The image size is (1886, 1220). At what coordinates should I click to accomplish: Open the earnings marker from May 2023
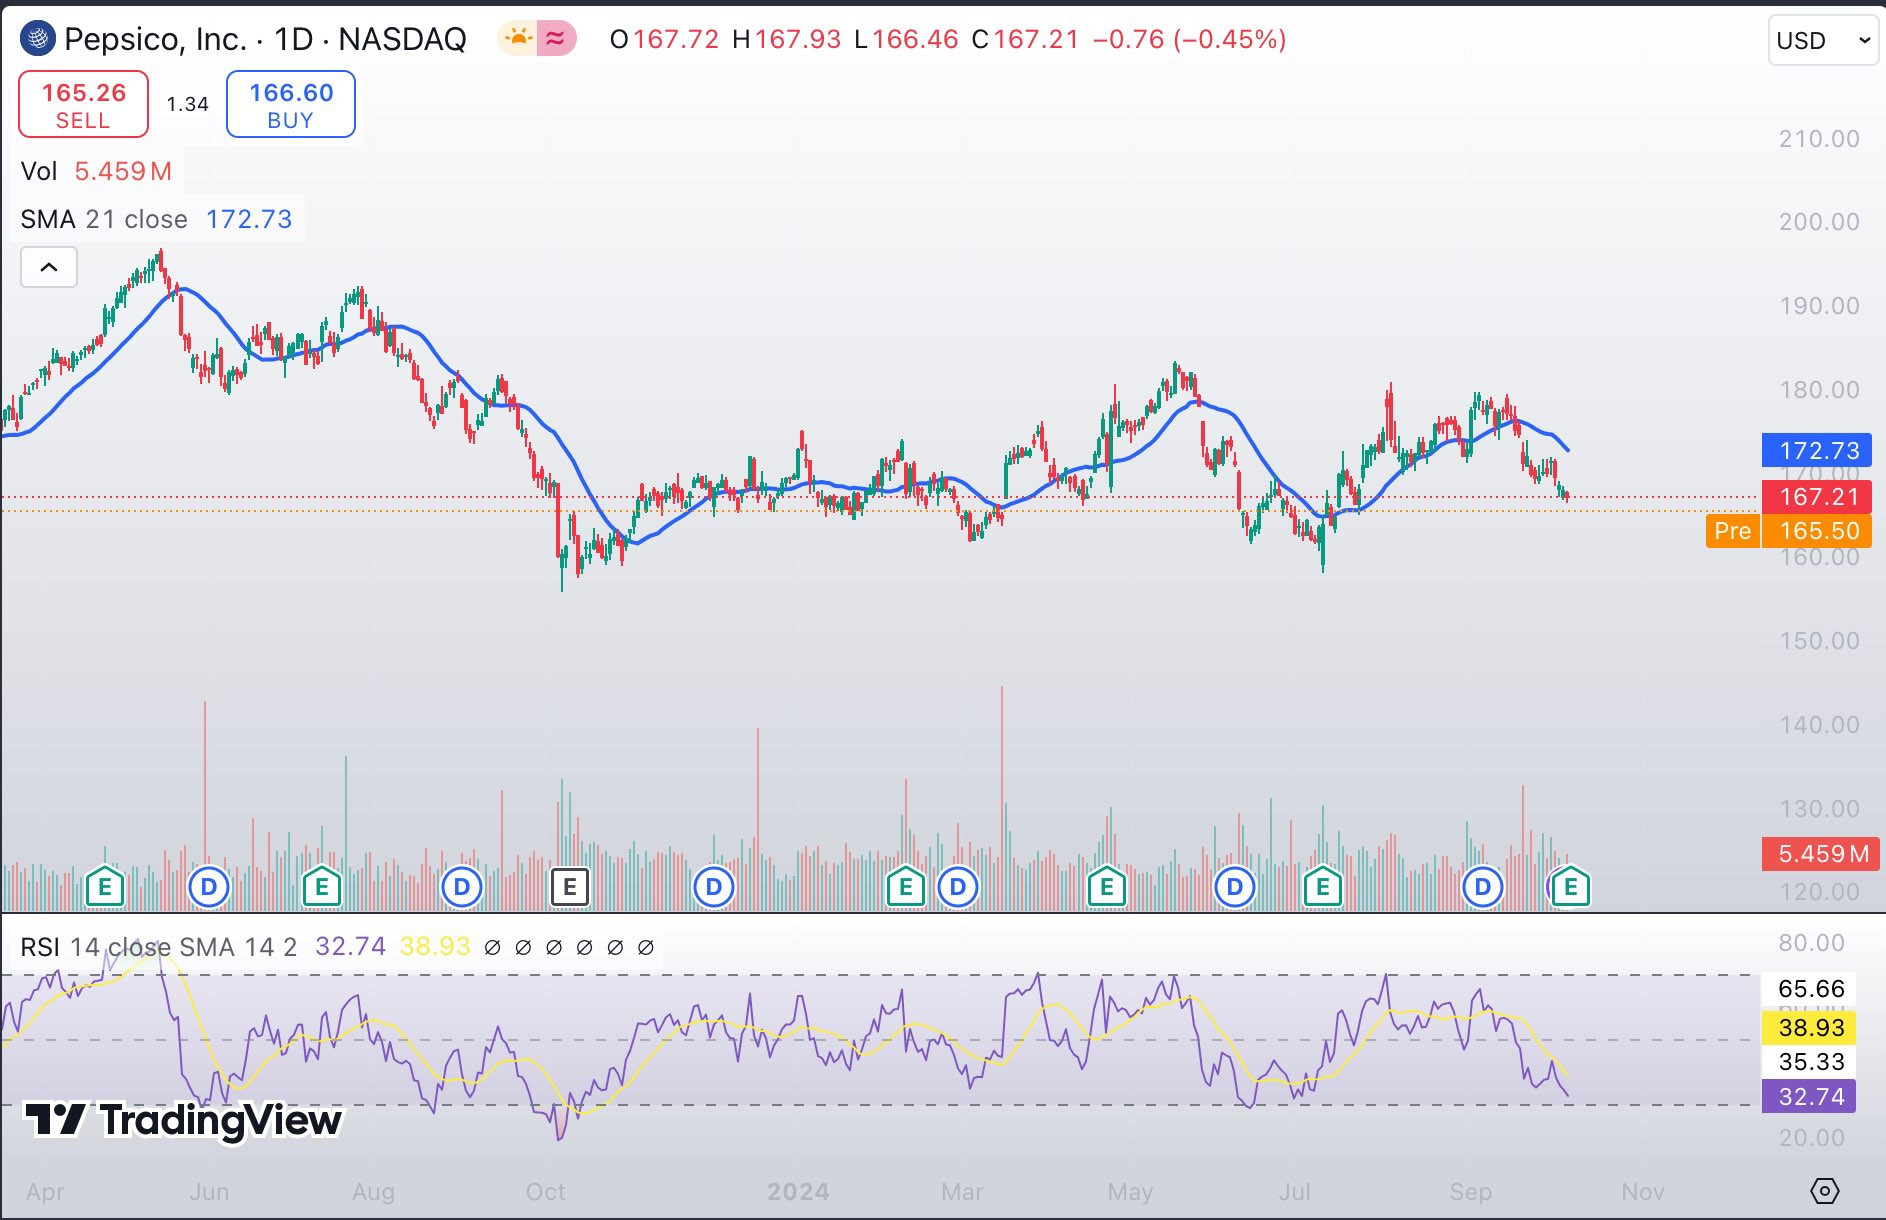point(105,887)
